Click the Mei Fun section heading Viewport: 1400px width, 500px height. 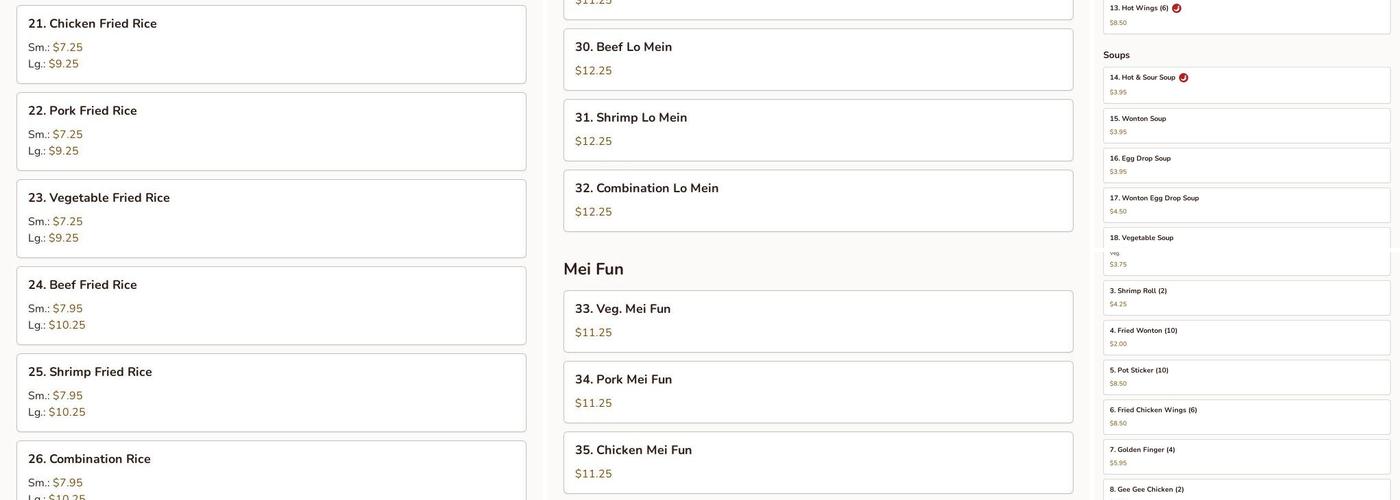click(593, 269)
